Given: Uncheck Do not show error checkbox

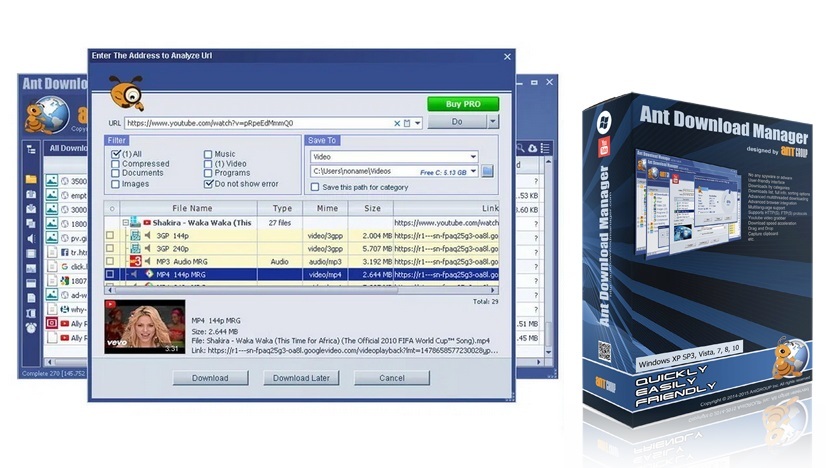Looking at the screenshot, I should 208,184.
